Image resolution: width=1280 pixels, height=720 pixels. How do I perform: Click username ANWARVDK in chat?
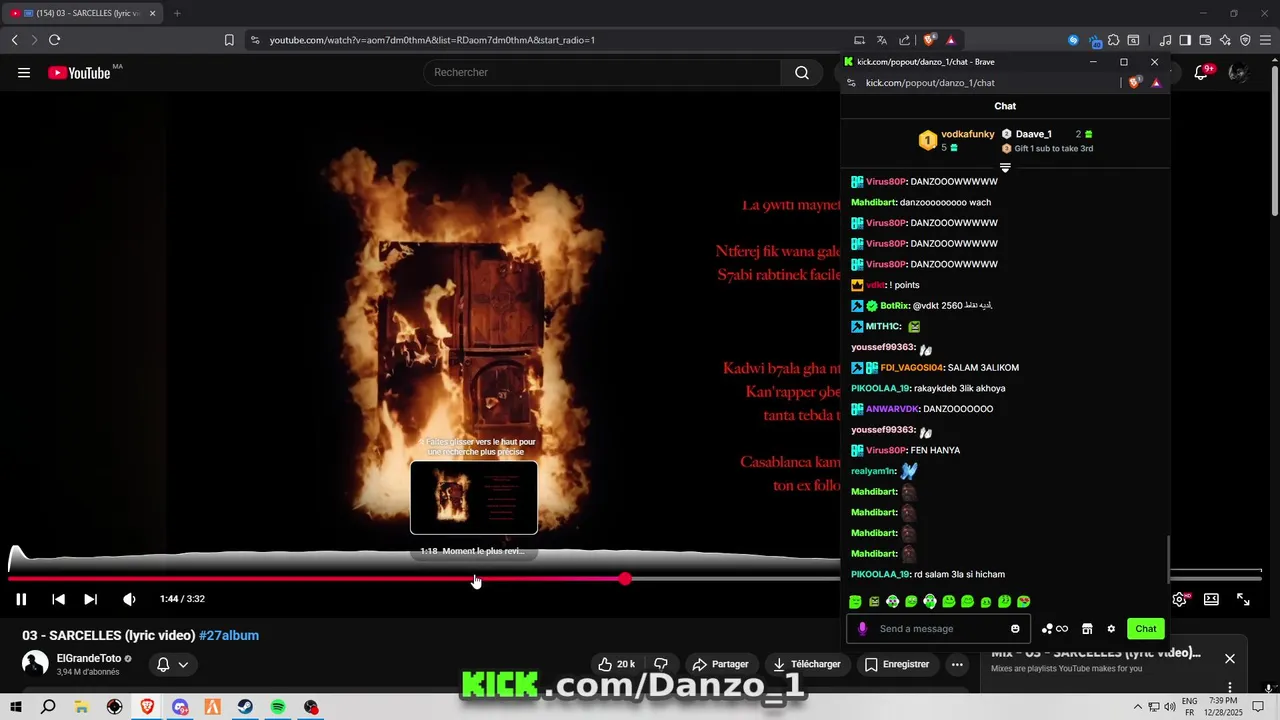point(892,409)
